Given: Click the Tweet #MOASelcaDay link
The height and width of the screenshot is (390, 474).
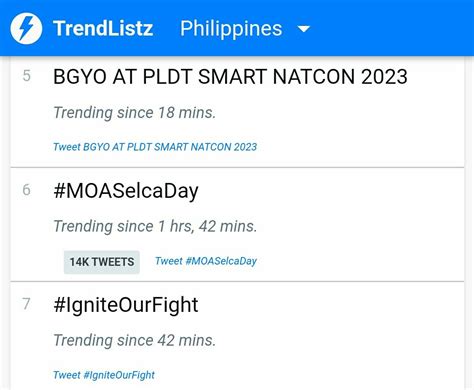Looking at the screenshot, I should point(206,261).
